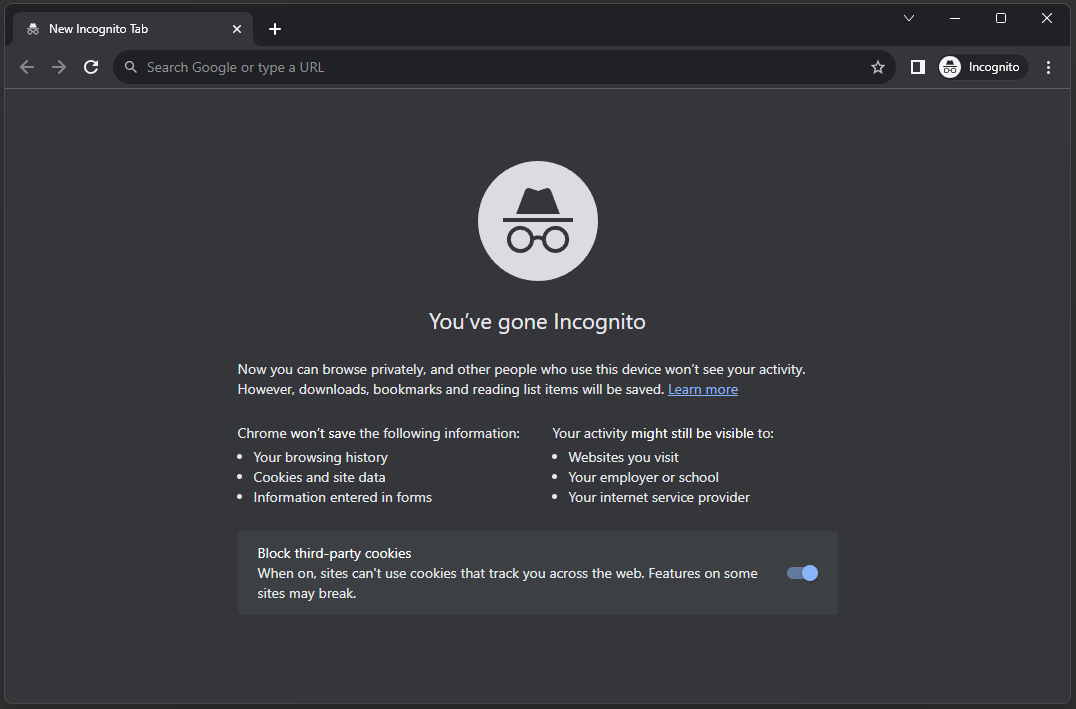
Task: Click the Forward navigation arrow
Action: [59, 67]
